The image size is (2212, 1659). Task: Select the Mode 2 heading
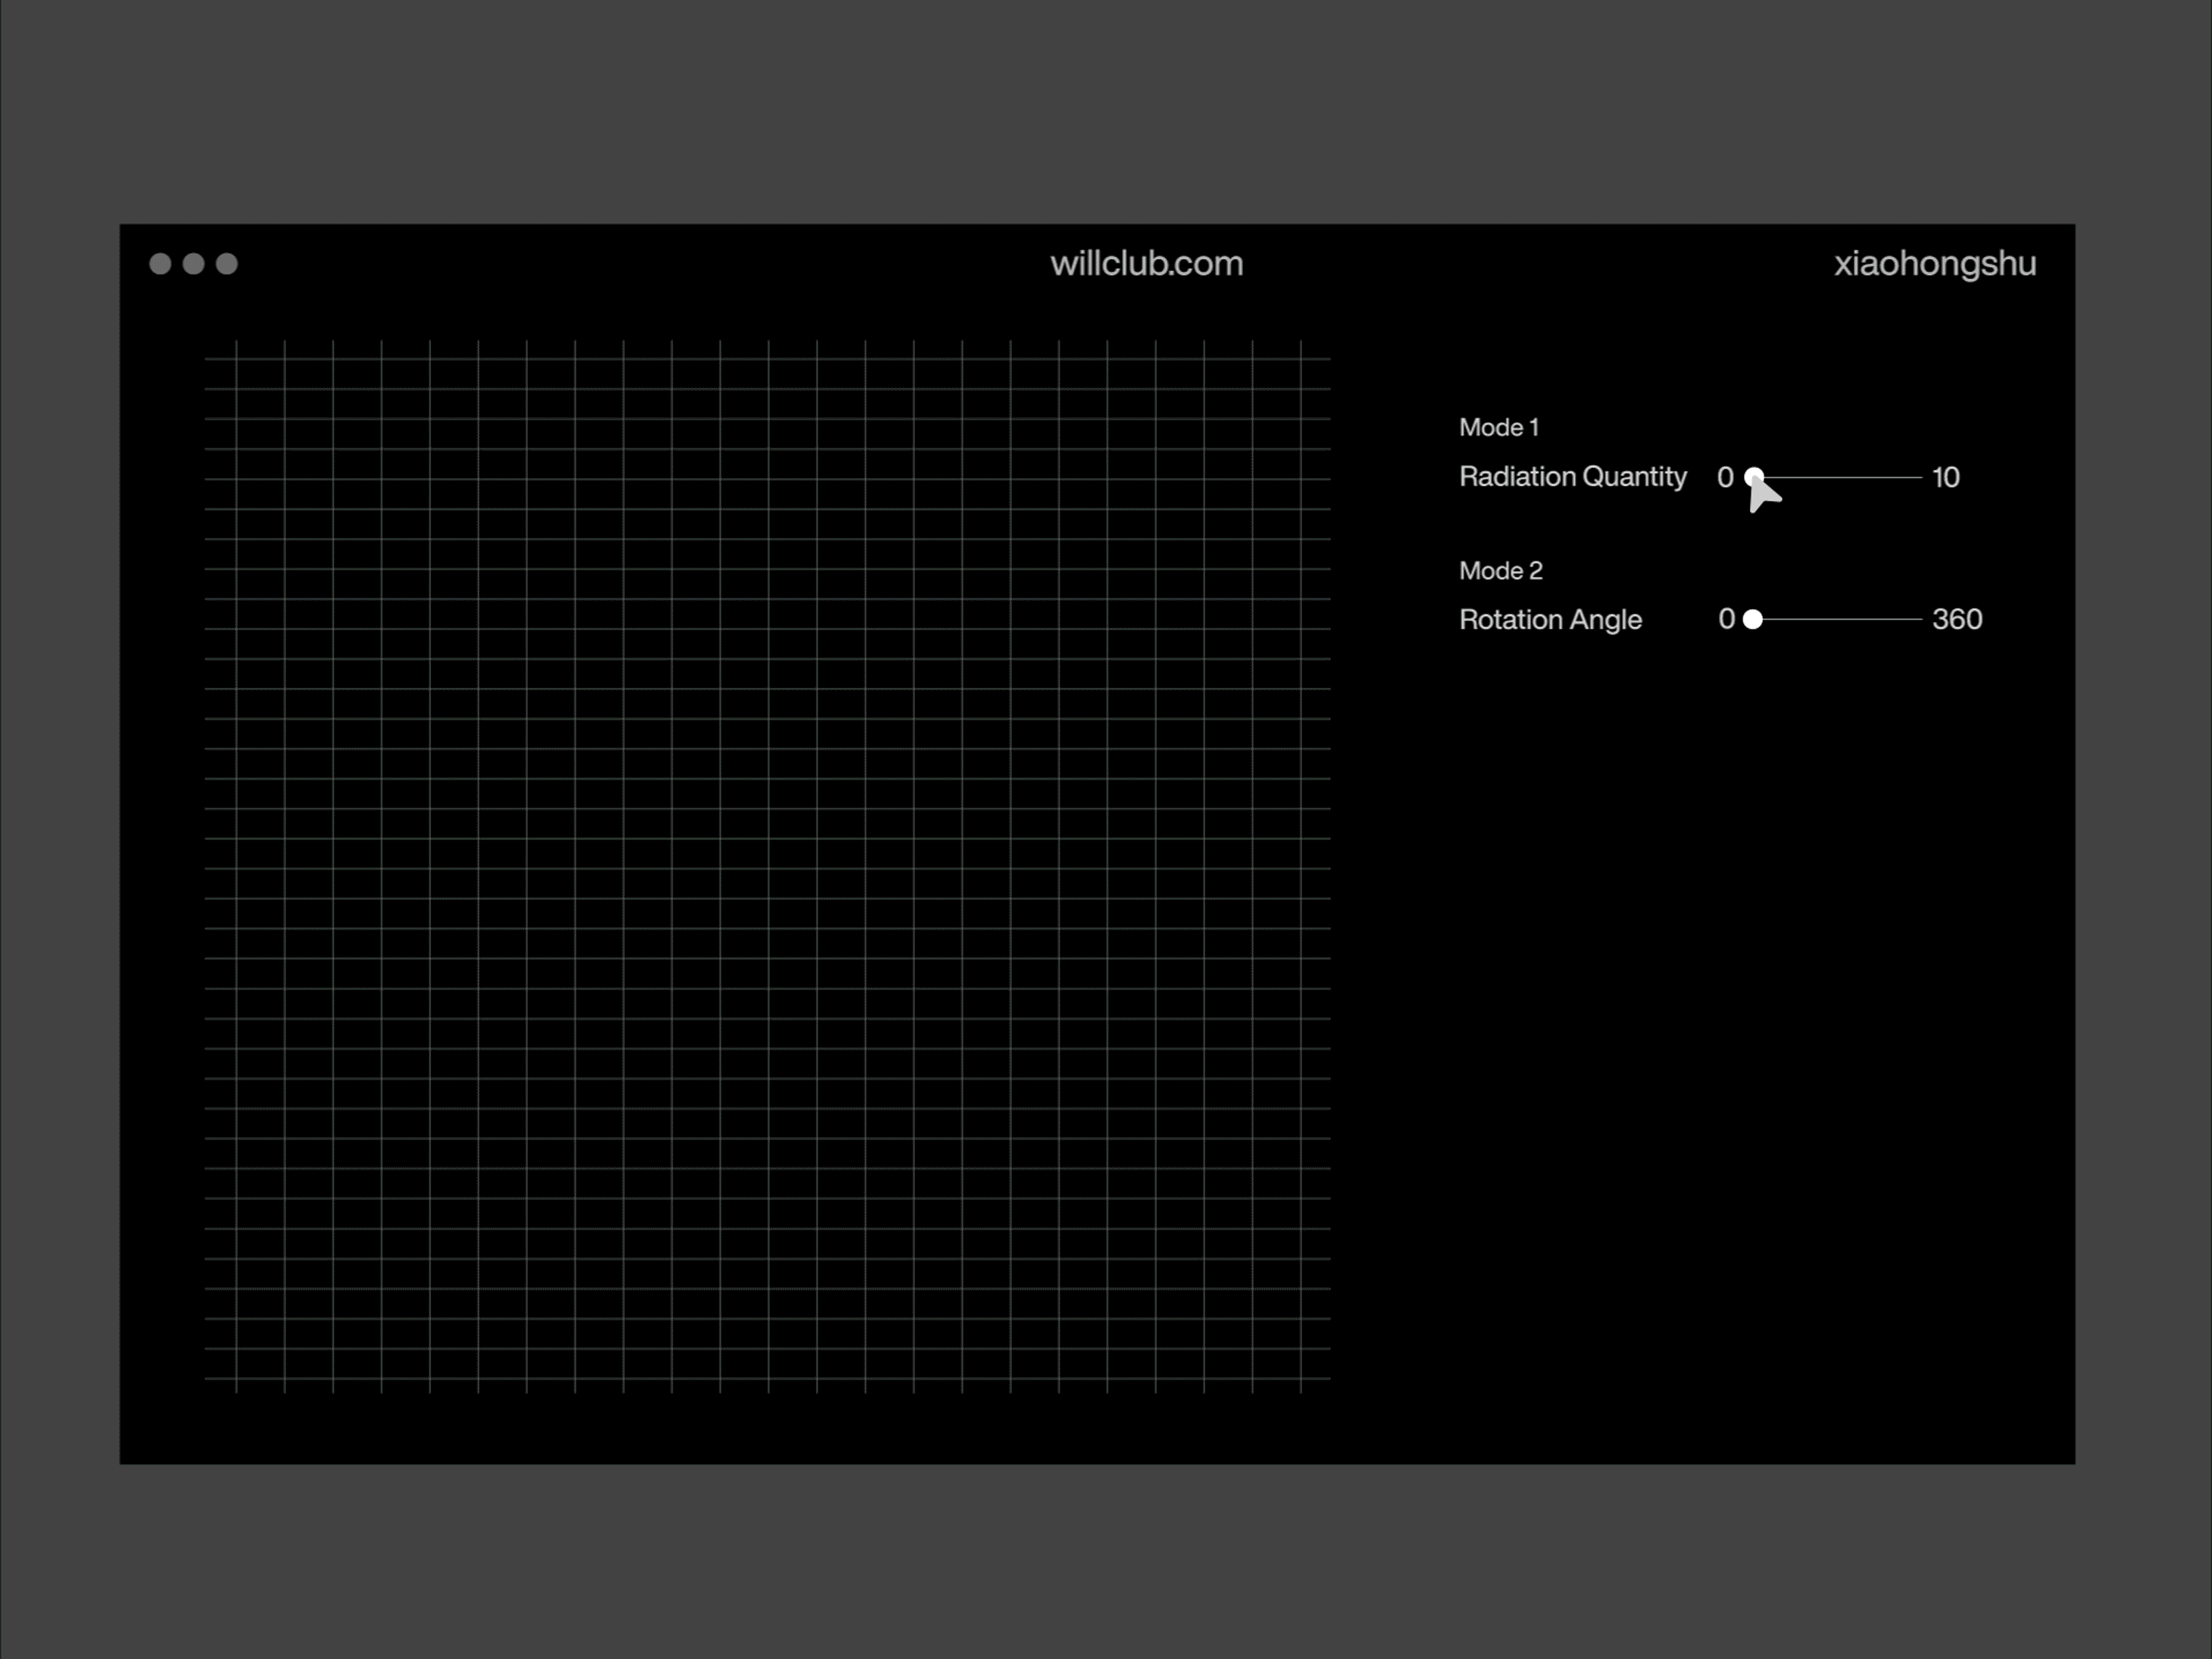tap(1500, 570)
